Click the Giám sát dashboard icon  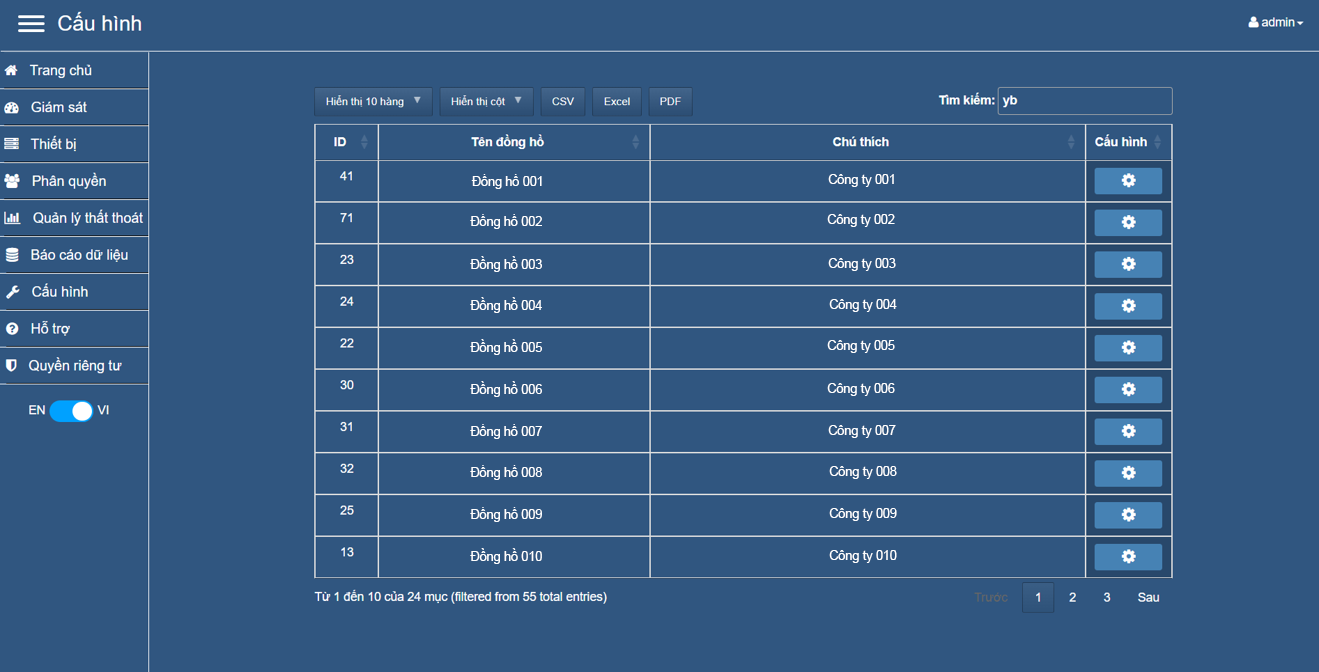click(12, 108)
